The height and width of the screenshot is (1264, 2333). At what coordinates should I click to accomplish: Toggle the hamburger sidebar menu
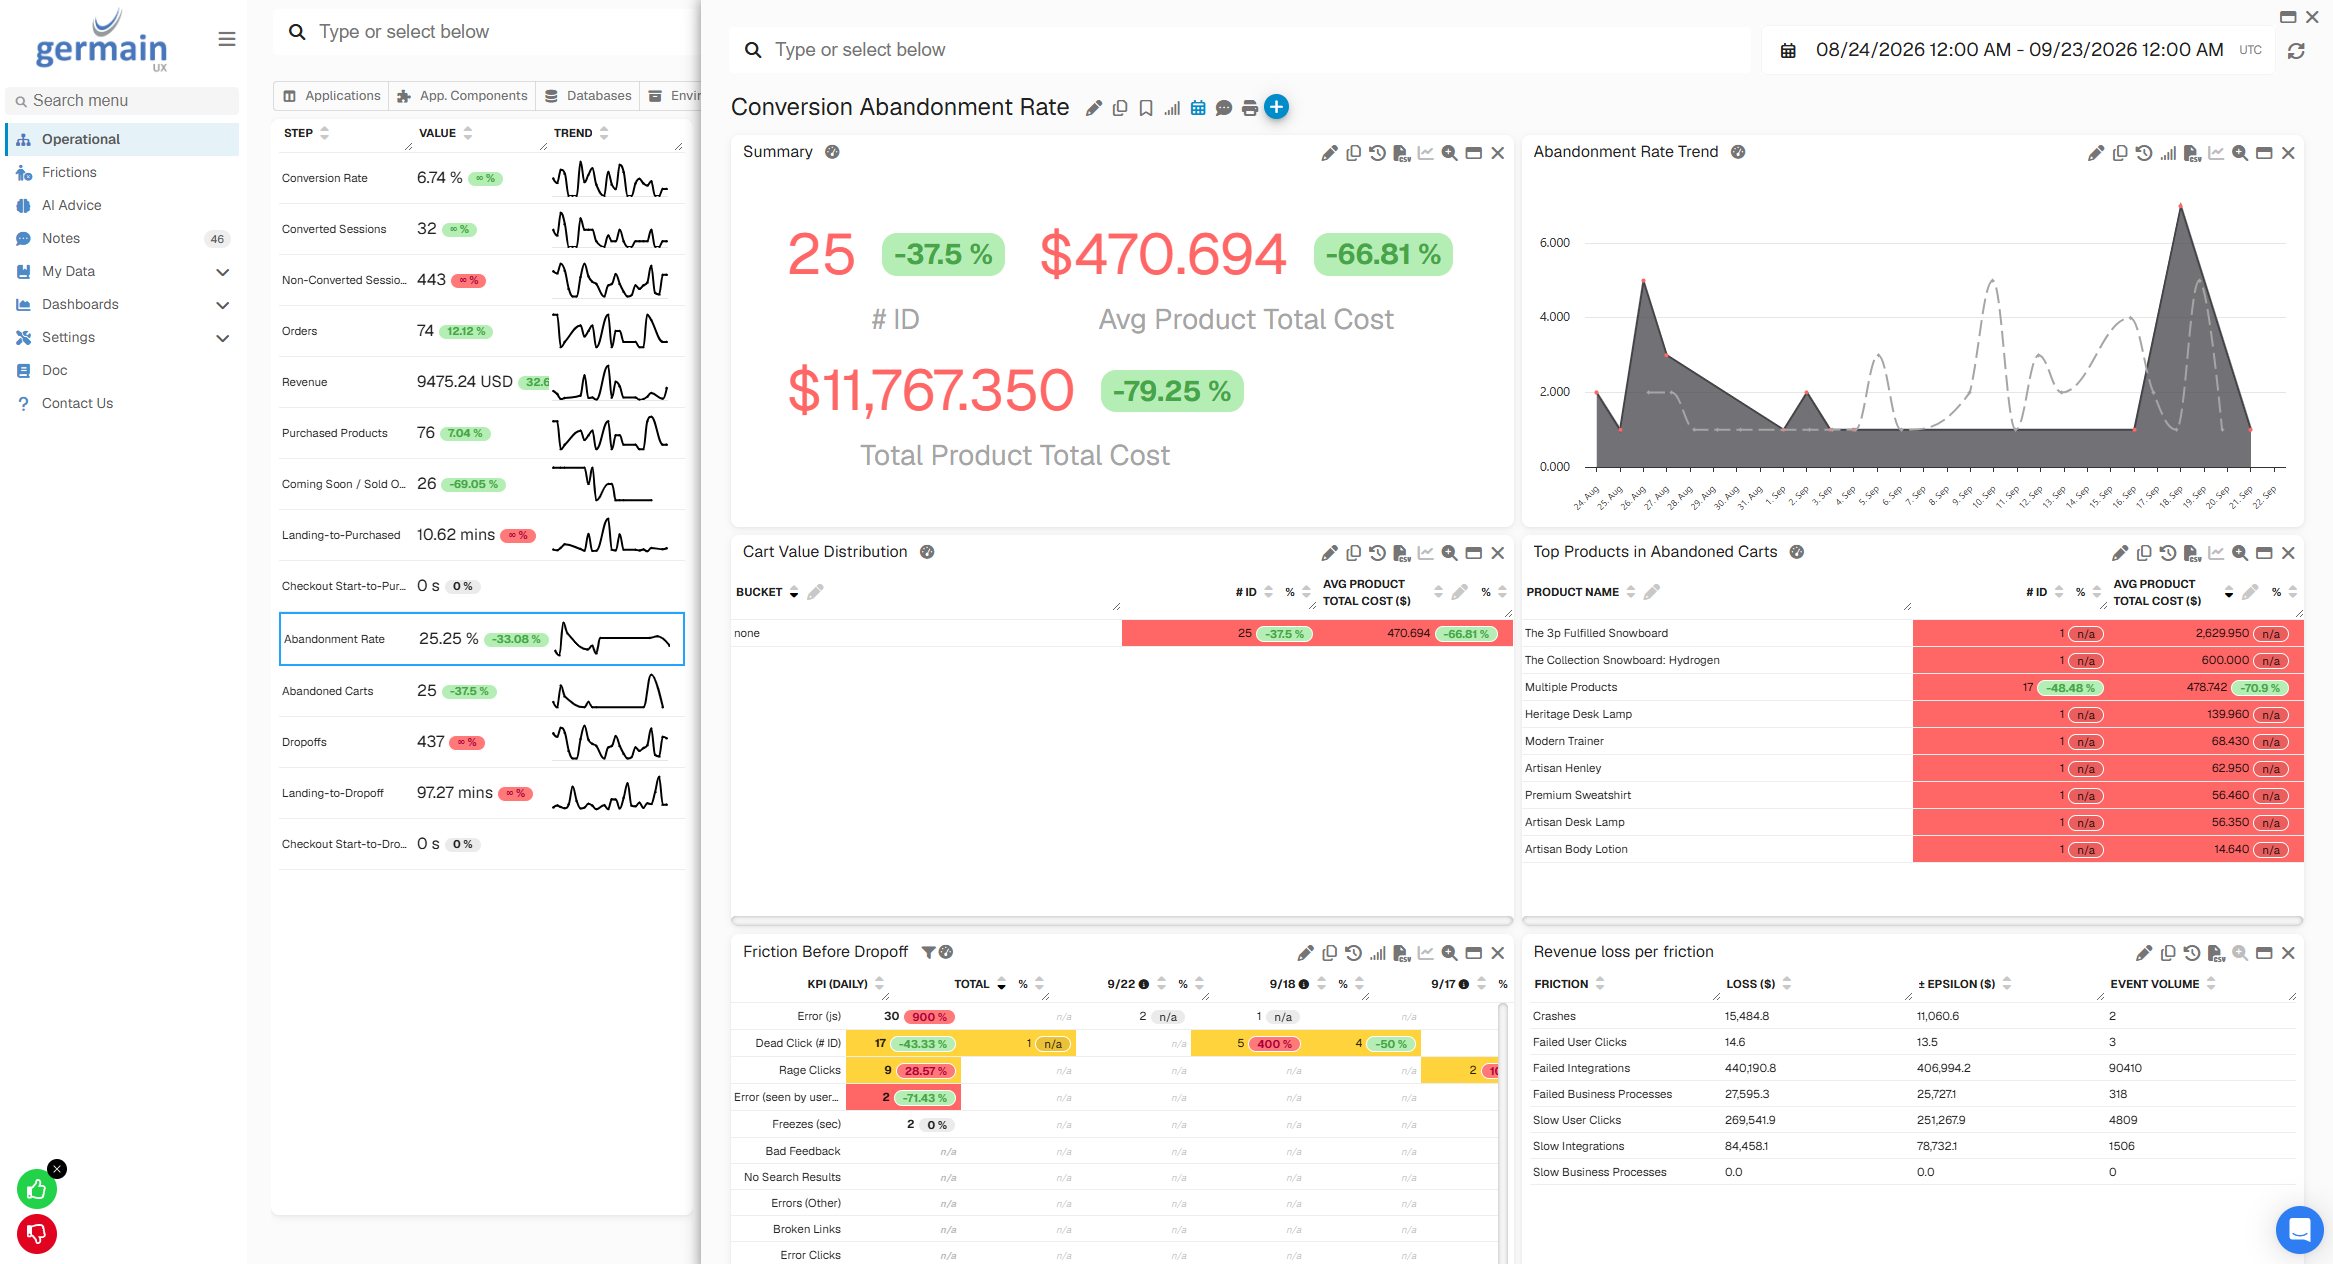click(x=227, y=39)
